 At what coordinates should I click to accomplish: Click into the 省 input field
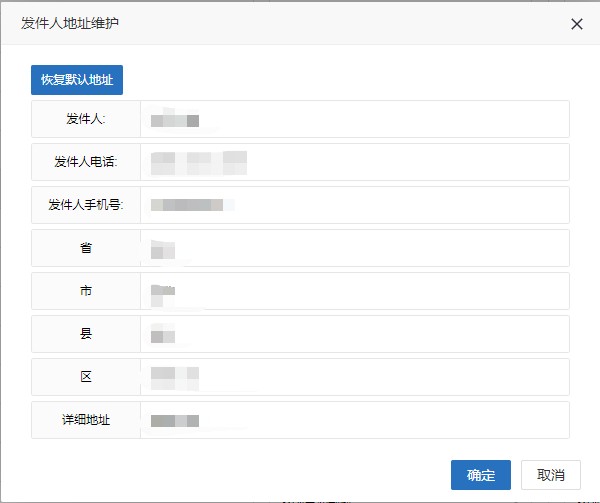click(355, 248)
